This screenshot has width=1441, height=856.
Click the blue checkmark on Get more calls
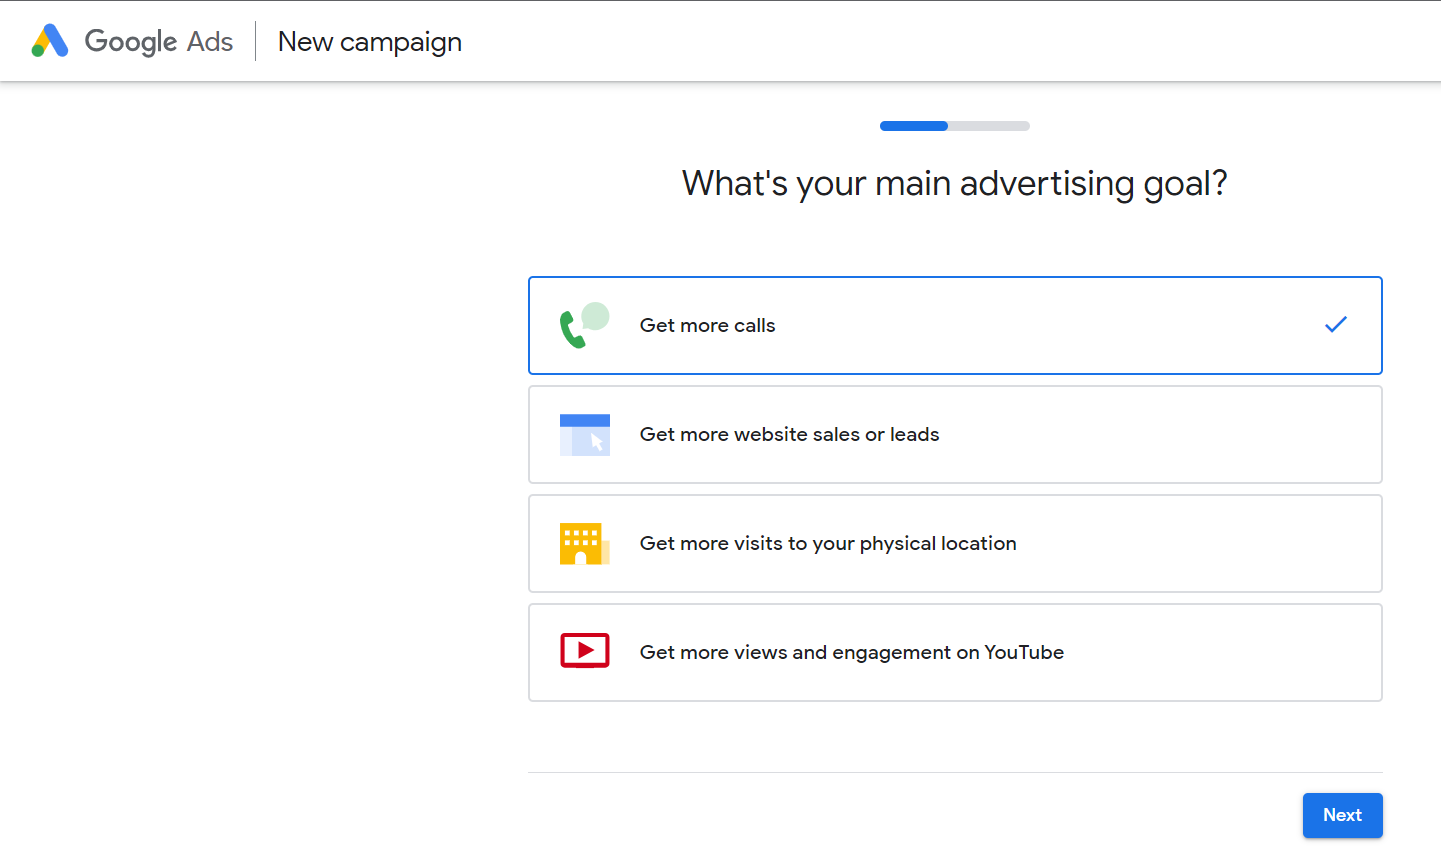click(x=1335, y=325)
